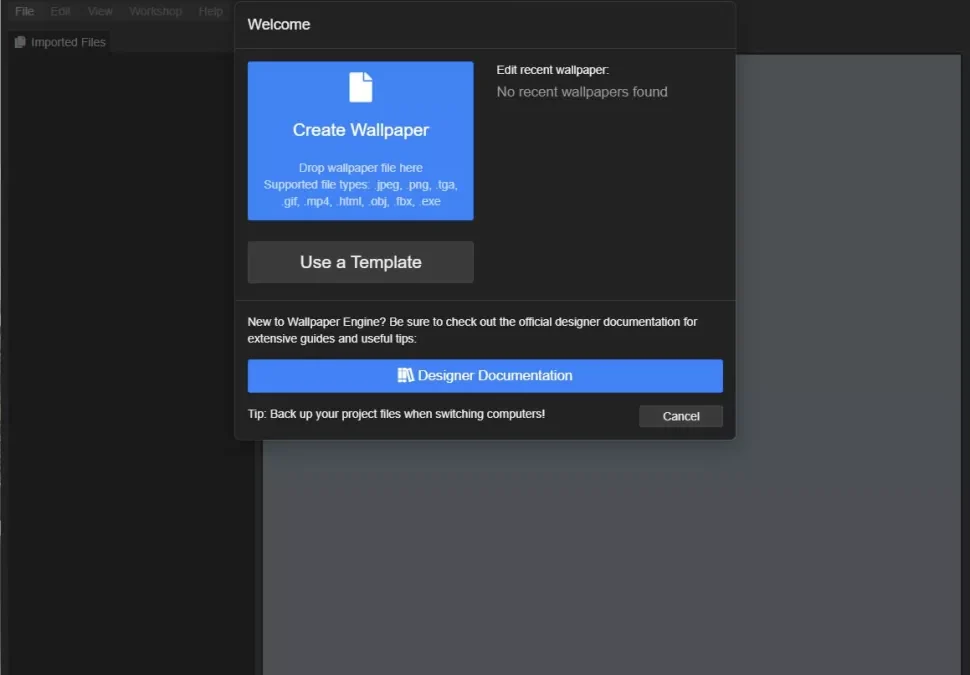Image resolution: width=970 pixels, height=675 pixels.
Task: Open the Designer Documentation link button
Action: [485, 376]
